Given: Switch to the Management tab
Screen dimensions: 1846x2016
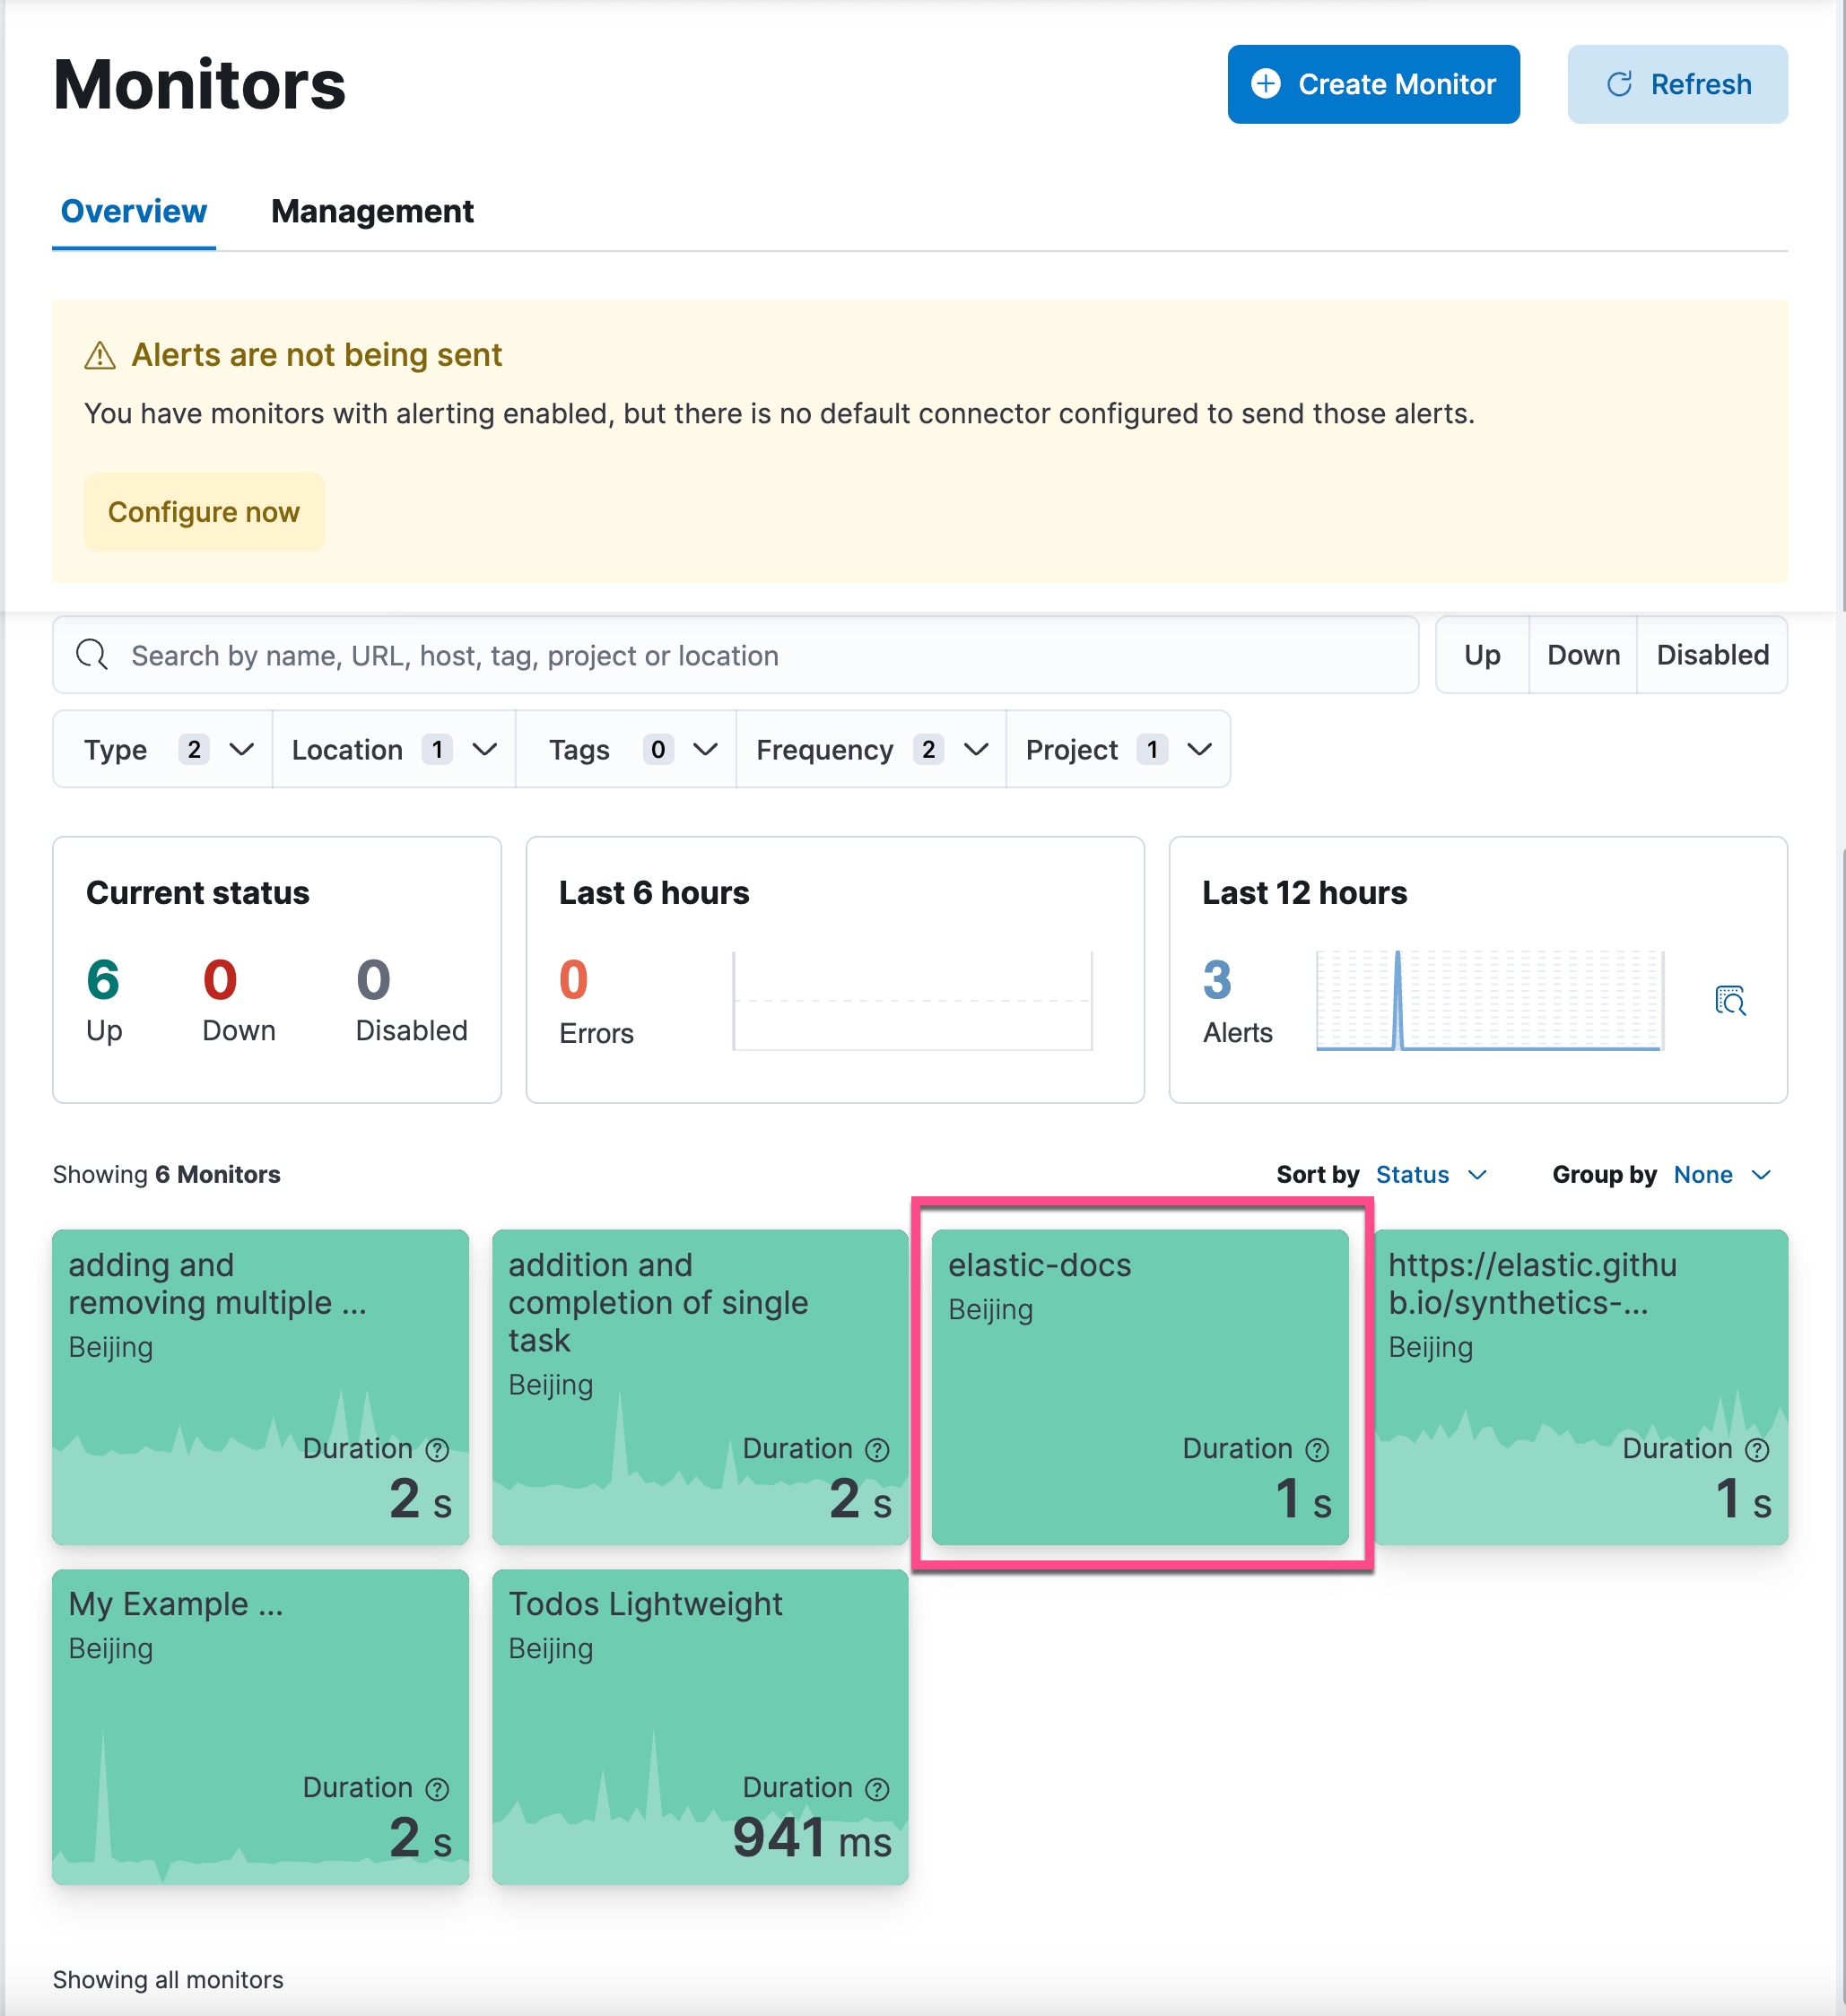Looking at the screenshot, I should click(372, 212).
